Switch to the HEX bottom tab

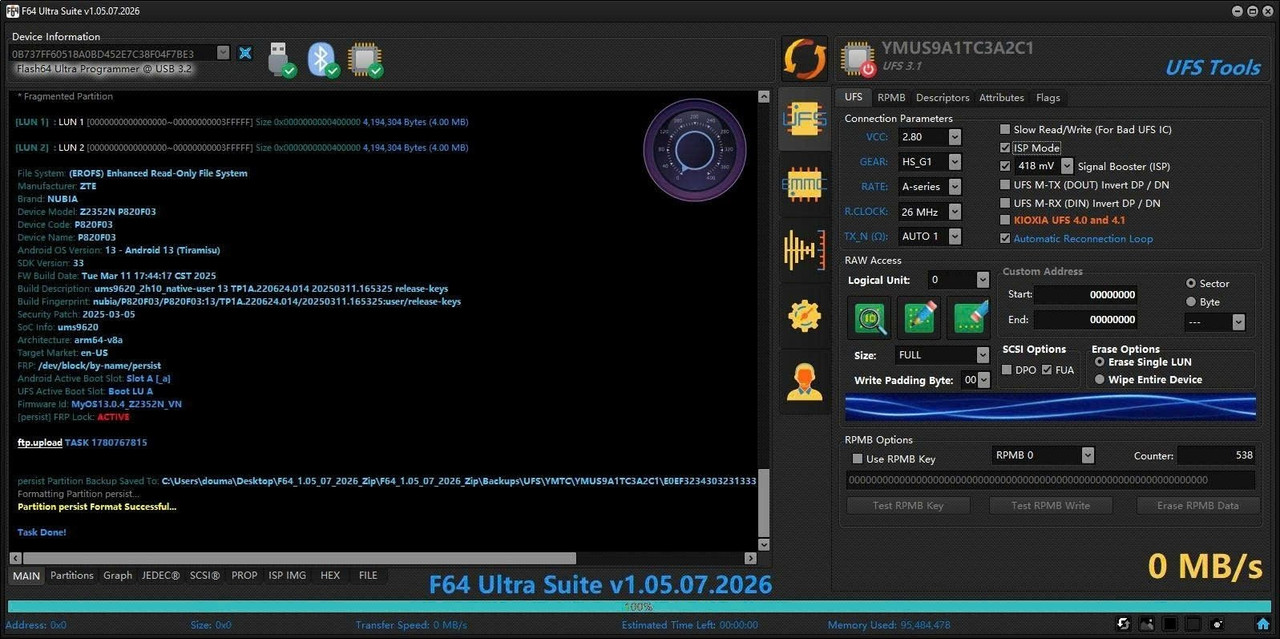[330, 576]
